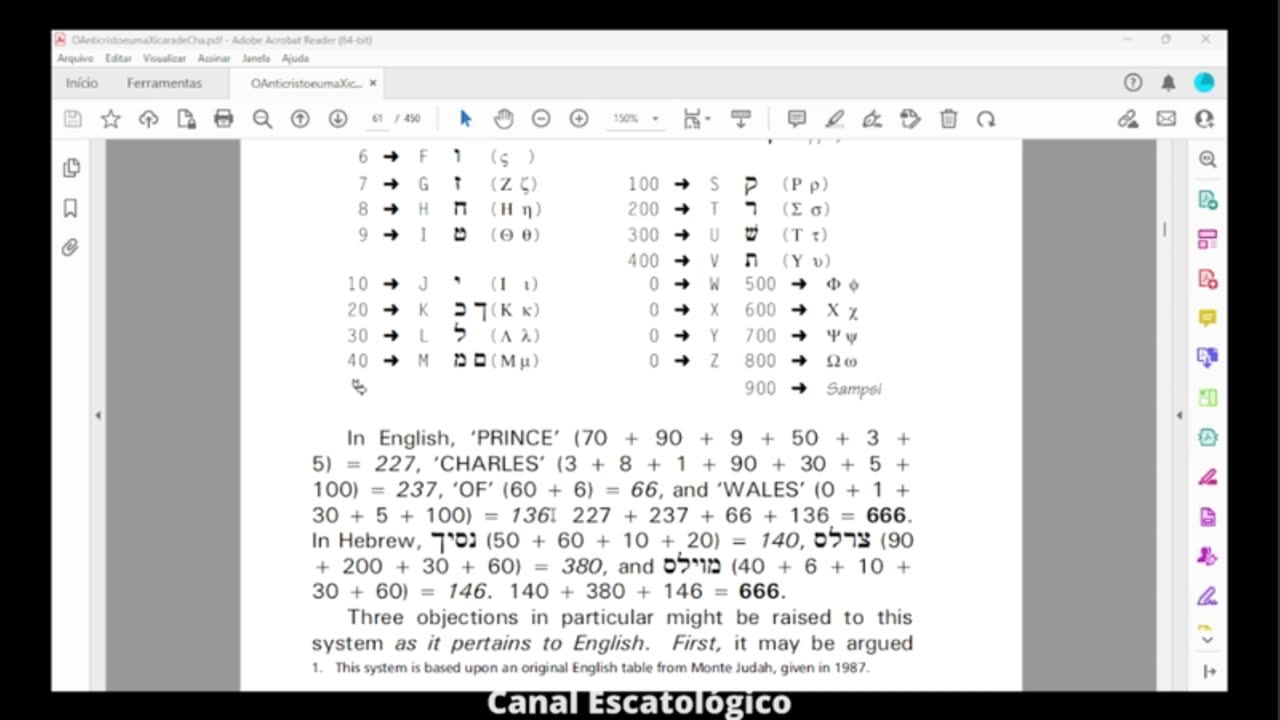Image resolution: width=1280 pixels, height=720 pixels.
Task: Open the sign document tool
Action: tap(872, 119)
